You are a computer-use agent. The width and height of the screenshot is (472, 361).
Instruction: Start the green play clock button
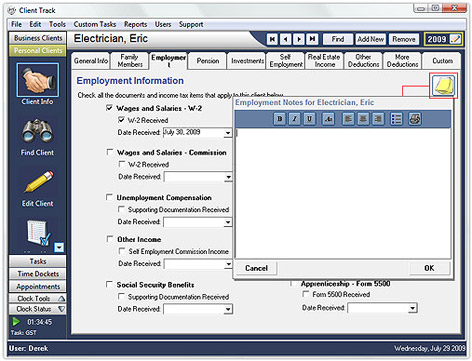[x=16, y=322]
